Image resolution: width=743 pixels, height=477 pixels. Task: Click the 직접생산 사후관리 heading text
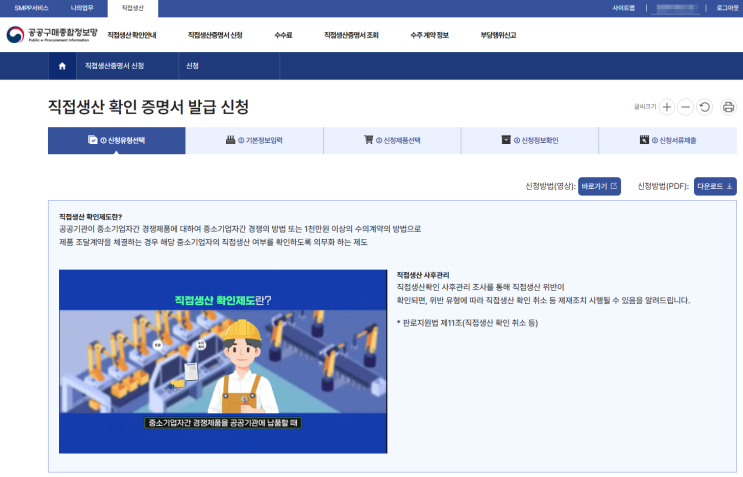pos(423,275)
